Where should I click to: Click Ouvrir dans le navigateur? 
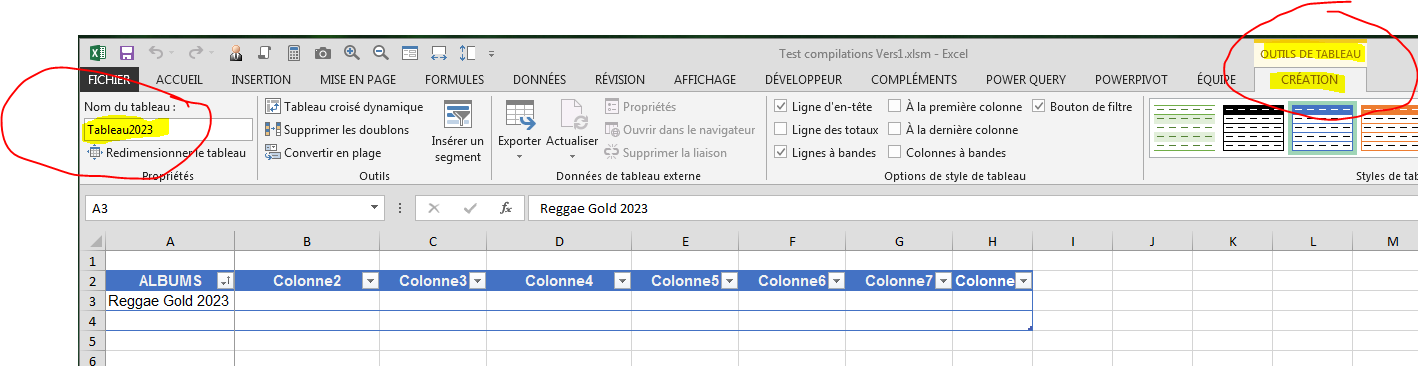tap(680, 130)
